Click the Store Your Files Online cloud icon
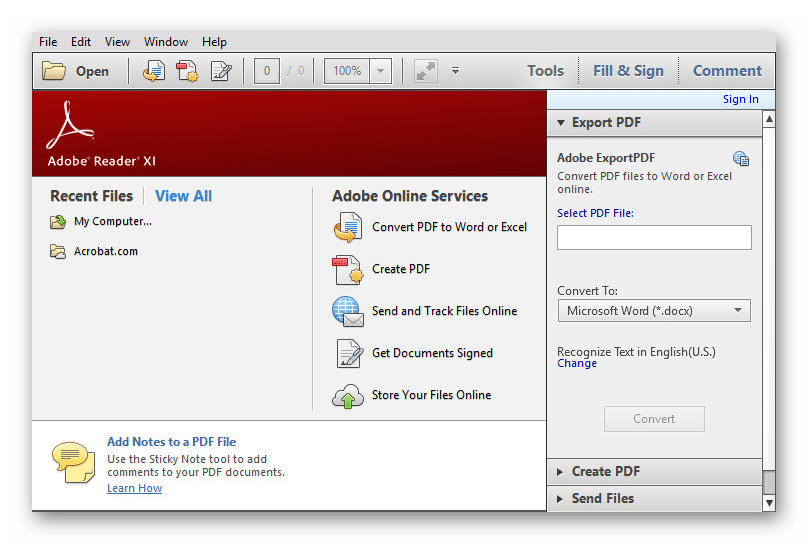808x549 pixels. tap(347, 395)
